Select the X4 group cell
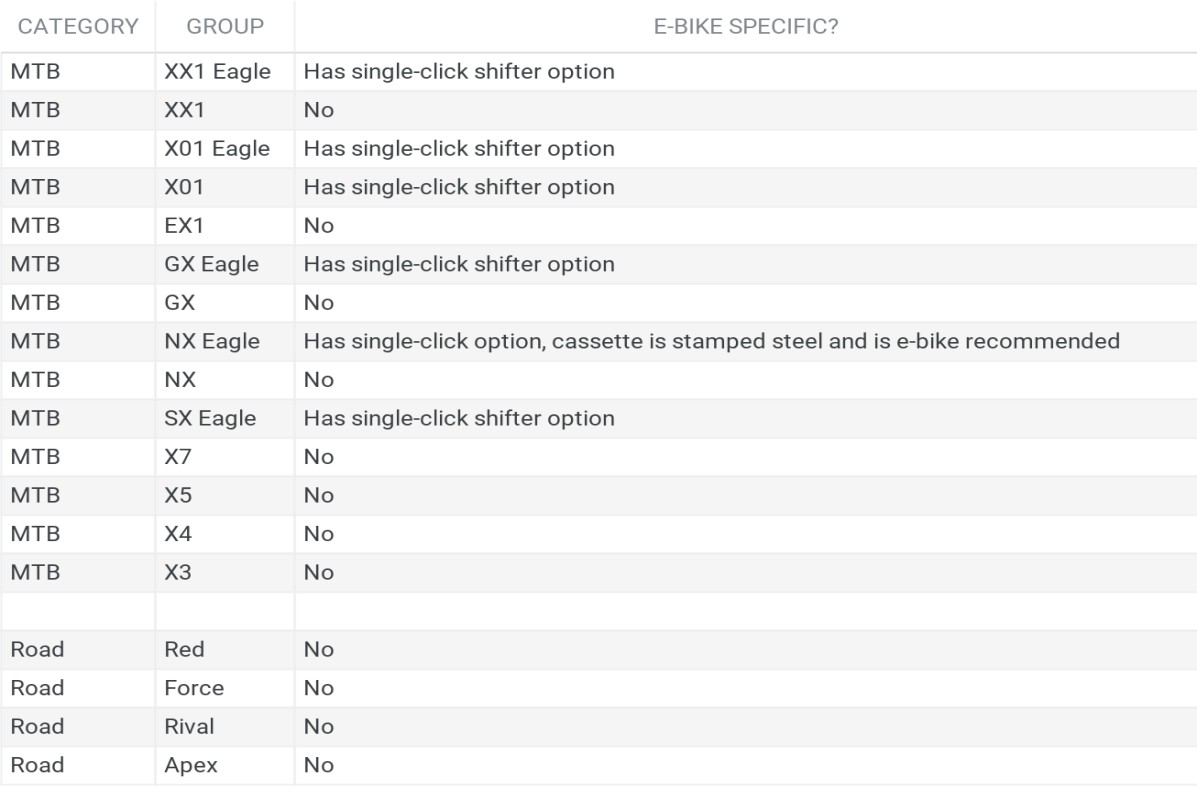Viewport: 1197px width, 798px height. pos(225,535)
